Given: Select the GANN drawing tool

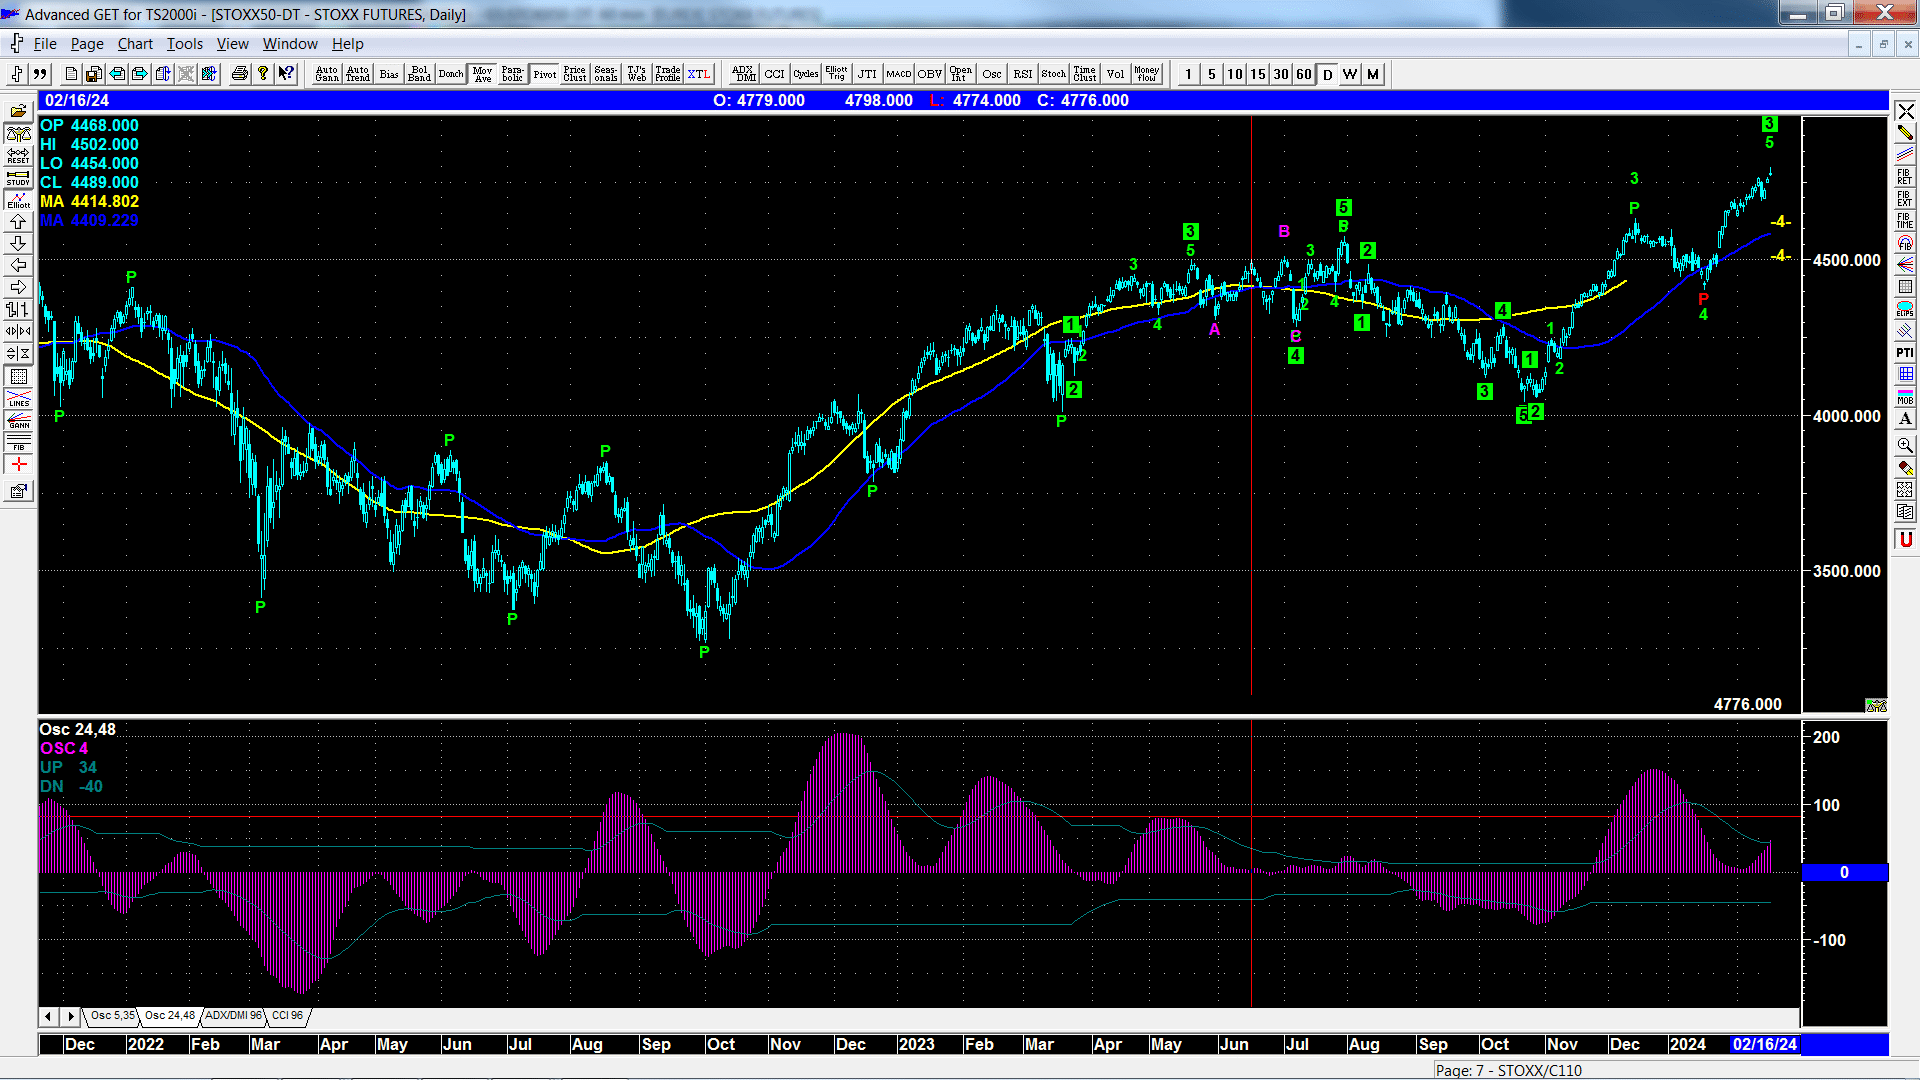Looking at the screenshot, I should pos(18,420).
